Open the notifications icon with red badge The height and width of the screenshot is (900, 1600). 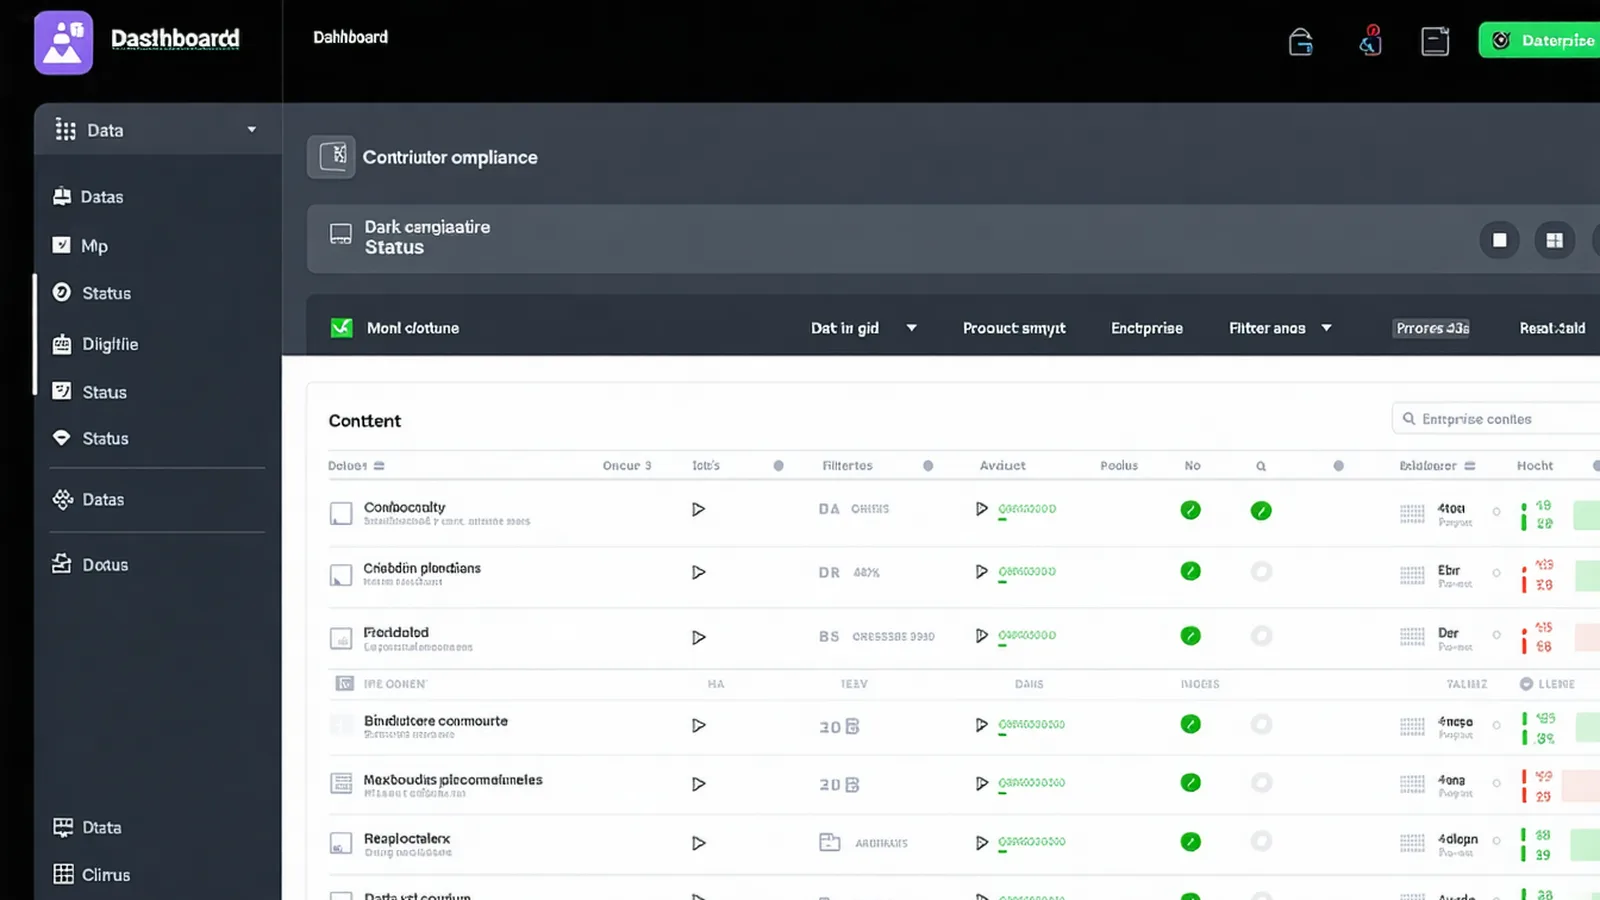(x=1370, y=40)
